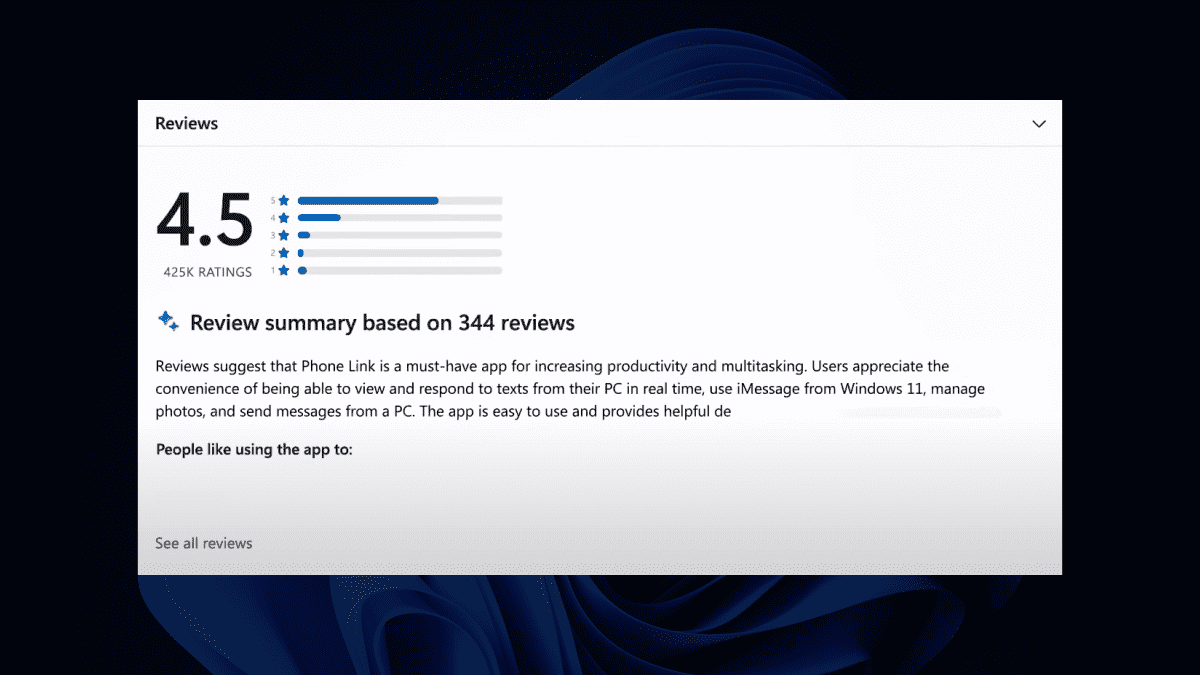Click the 3-star rating bar
The height and width of the screenshot is (675, 1200).
click(400, 235)
